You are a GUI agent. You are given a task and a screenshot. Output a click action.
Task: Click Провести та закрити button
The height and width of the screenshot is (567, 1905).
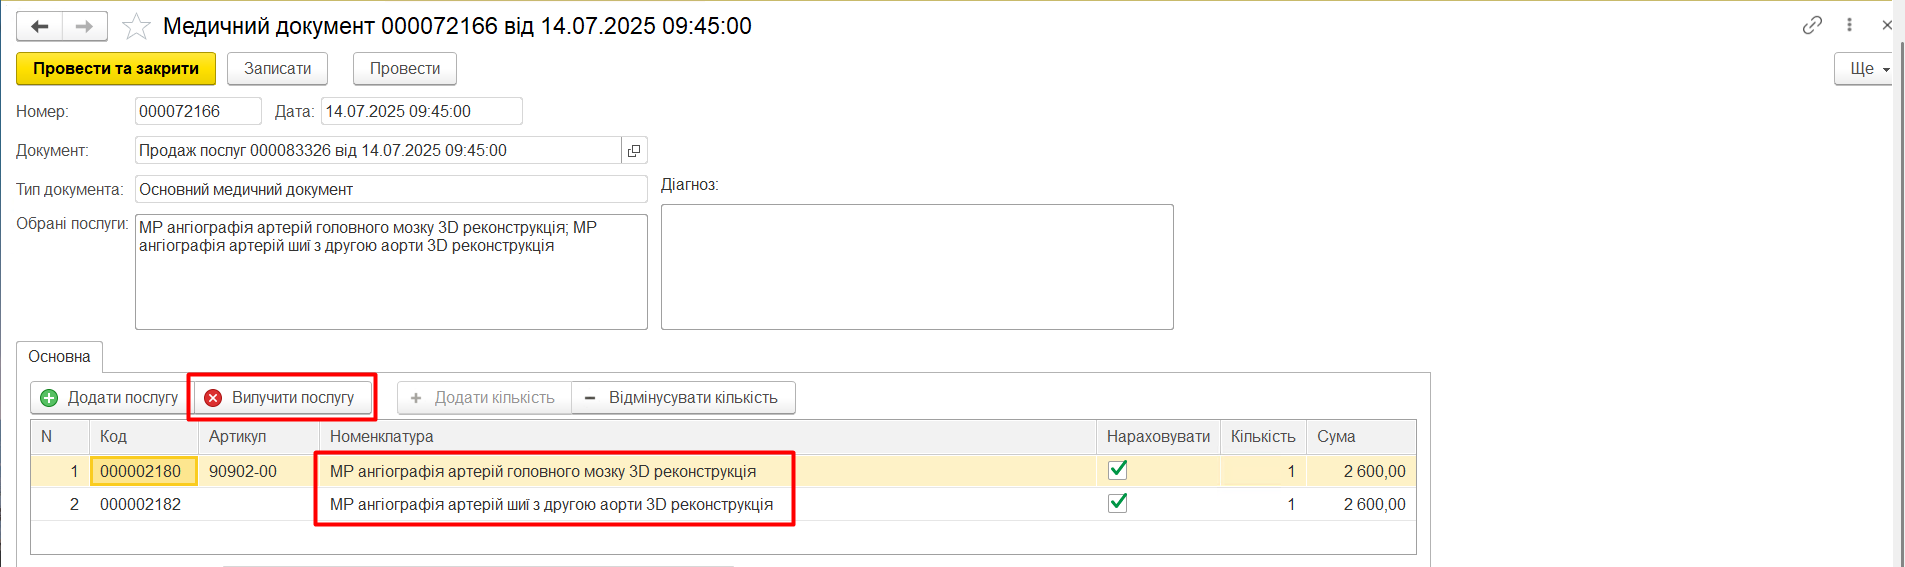[116, 69]
